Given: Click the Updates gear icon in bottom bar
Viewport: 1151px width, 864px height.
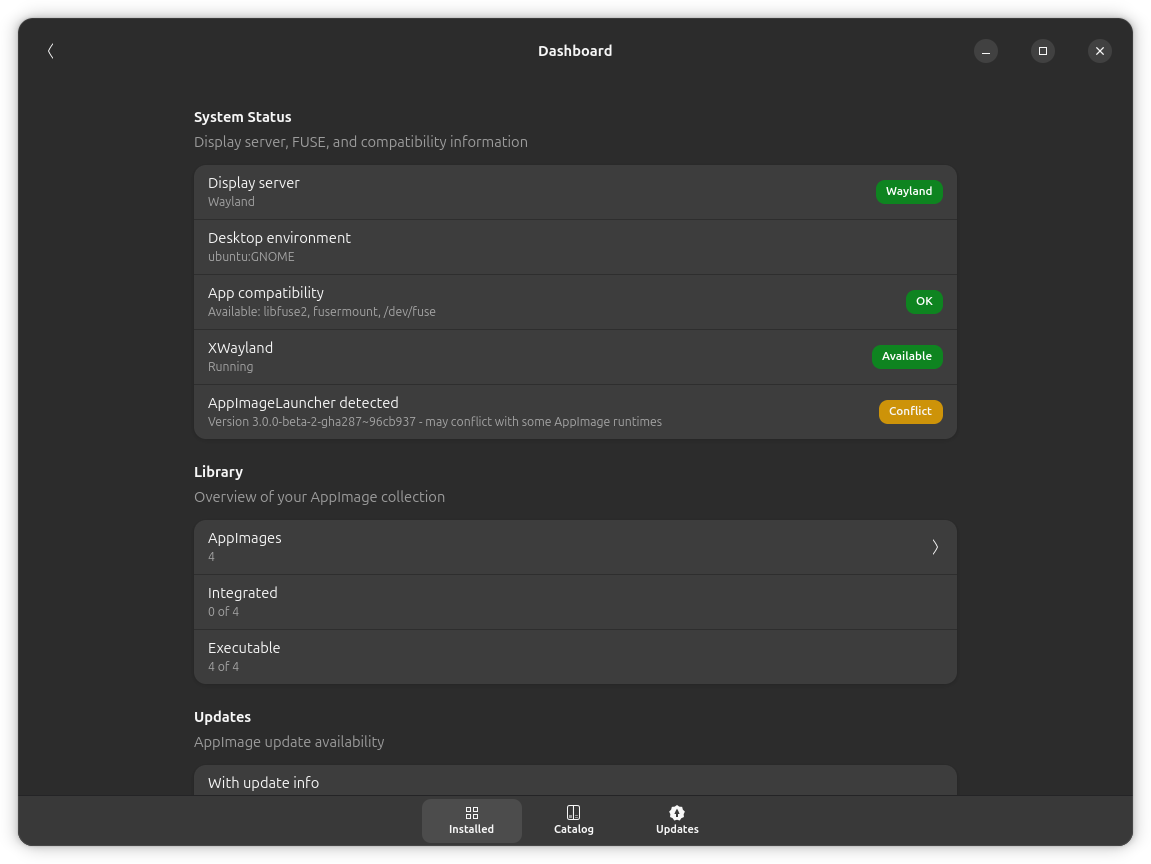Looking at the screenshot, I should click(677, 813).
